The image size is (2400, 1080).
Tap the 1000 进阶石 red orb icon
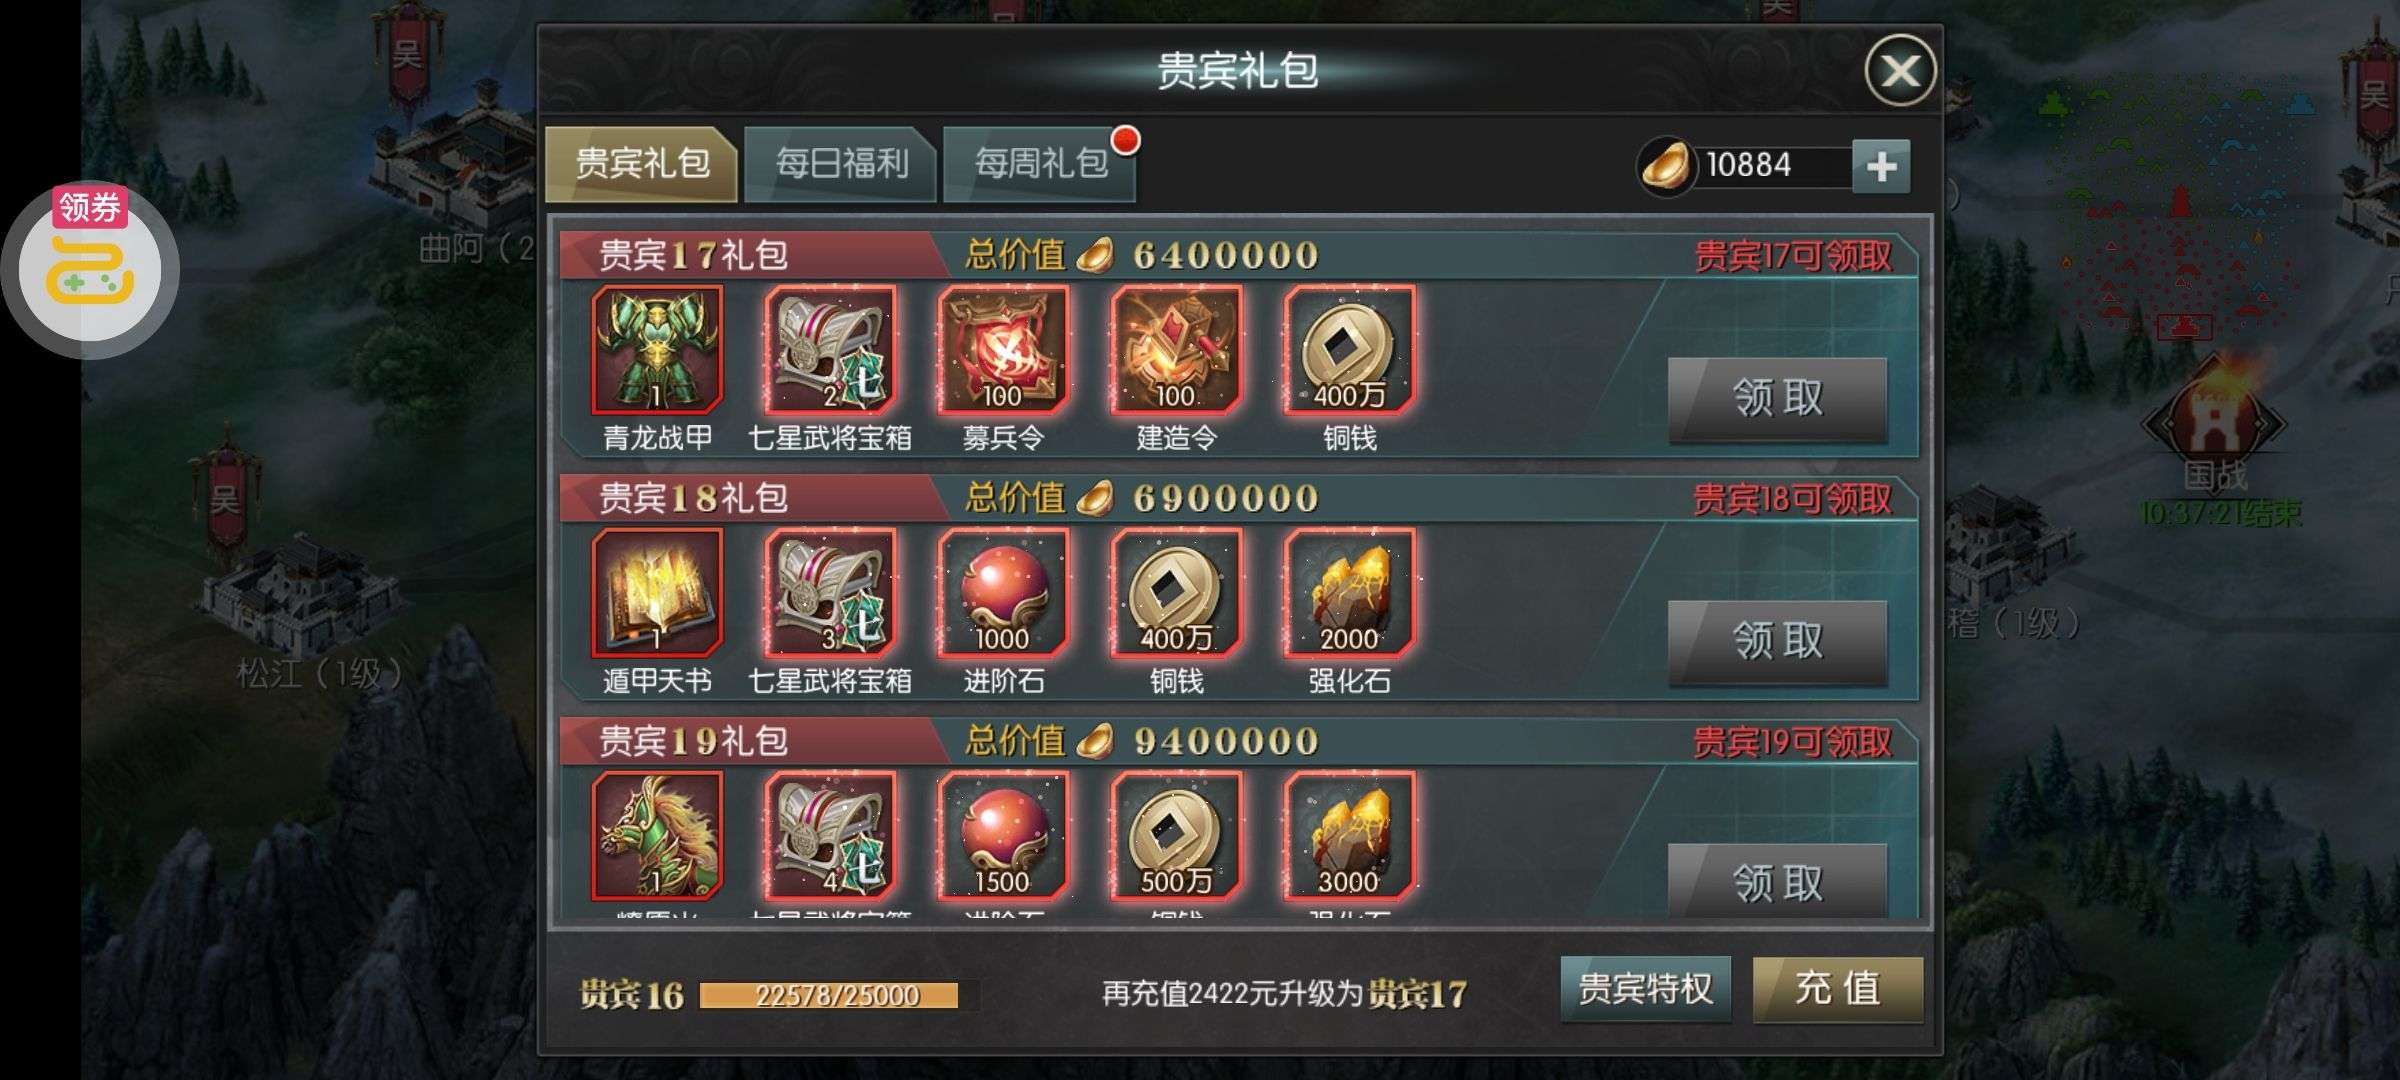(x=1003, y=593)
